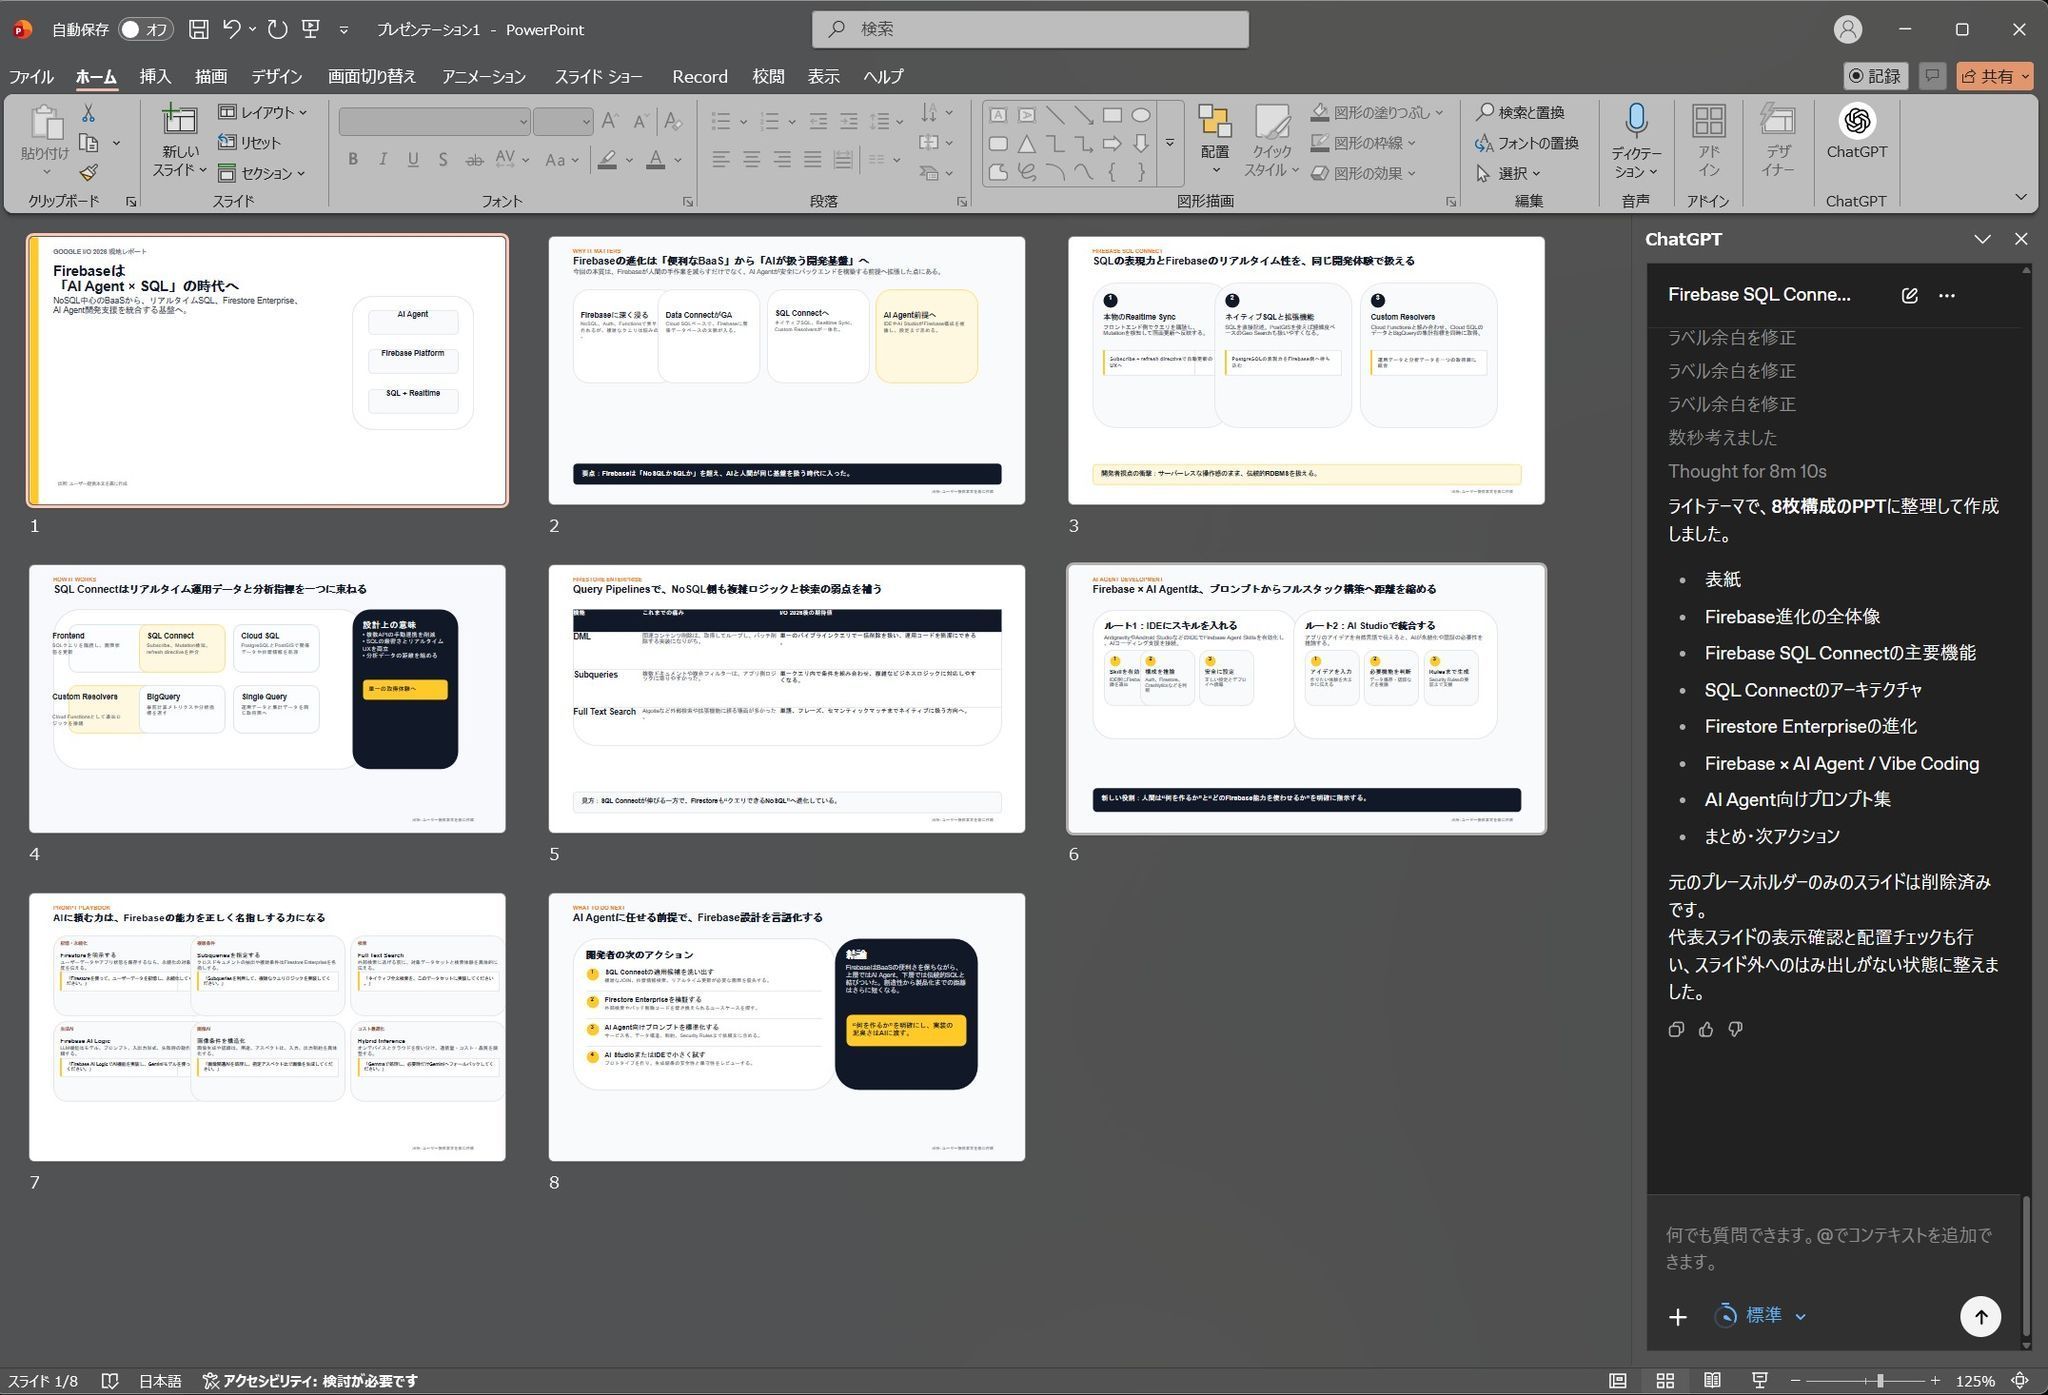The height and width of the screenshot is (1395, 2048).
Task: Switch to the Record tab
Action: point(700,76)
